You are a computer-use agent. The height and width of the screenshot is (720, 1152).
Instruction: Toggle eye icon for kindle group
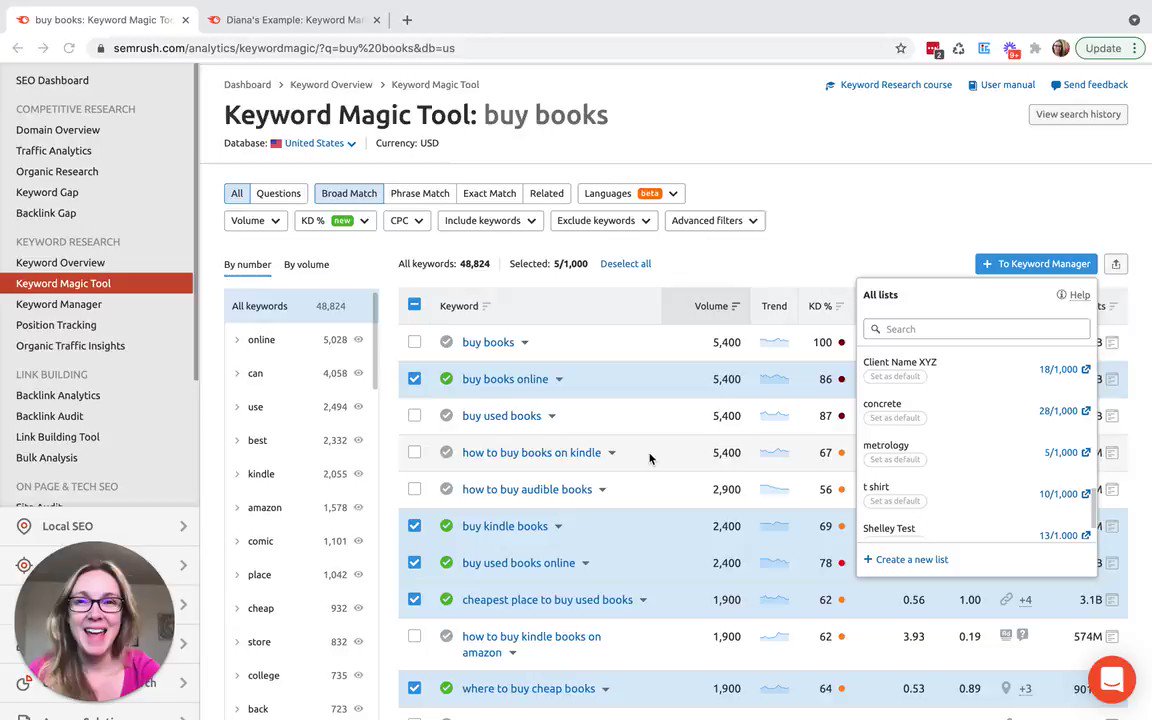coord(359,474)
